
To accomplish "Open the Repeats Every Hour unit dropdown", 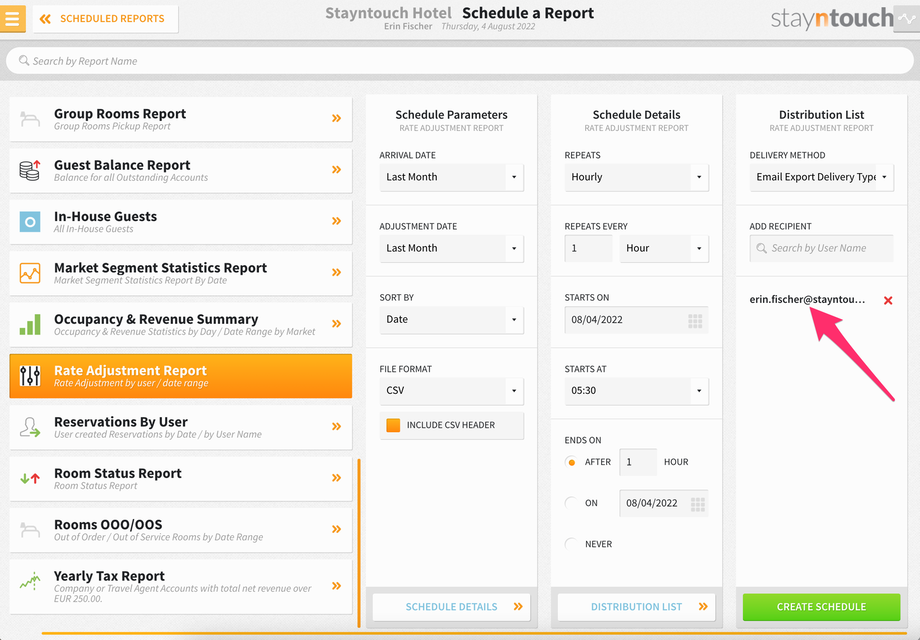I will pyautogui.click(x=664, y=248).
